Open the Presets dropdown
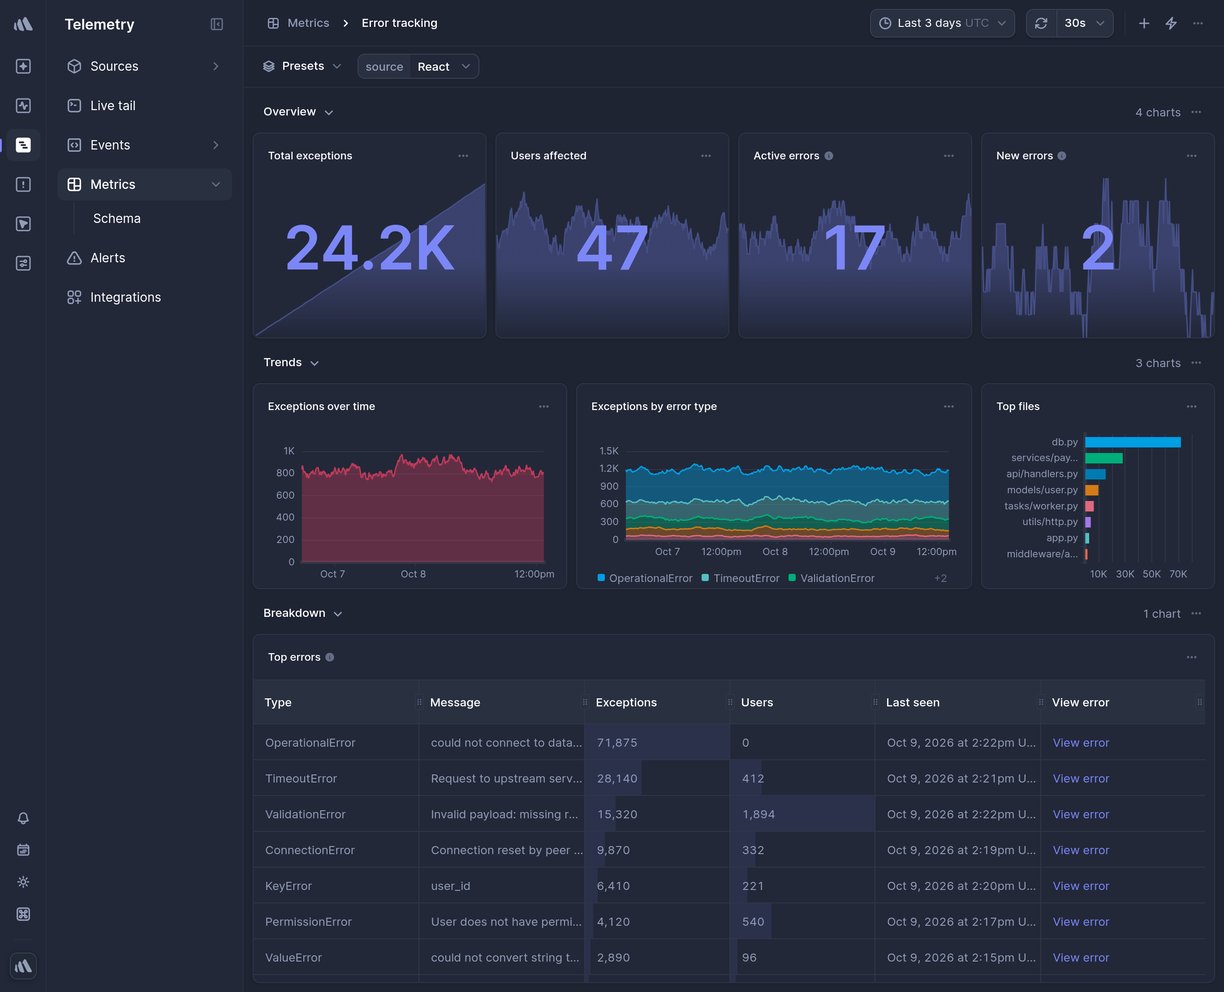 (x=302, y=66)
